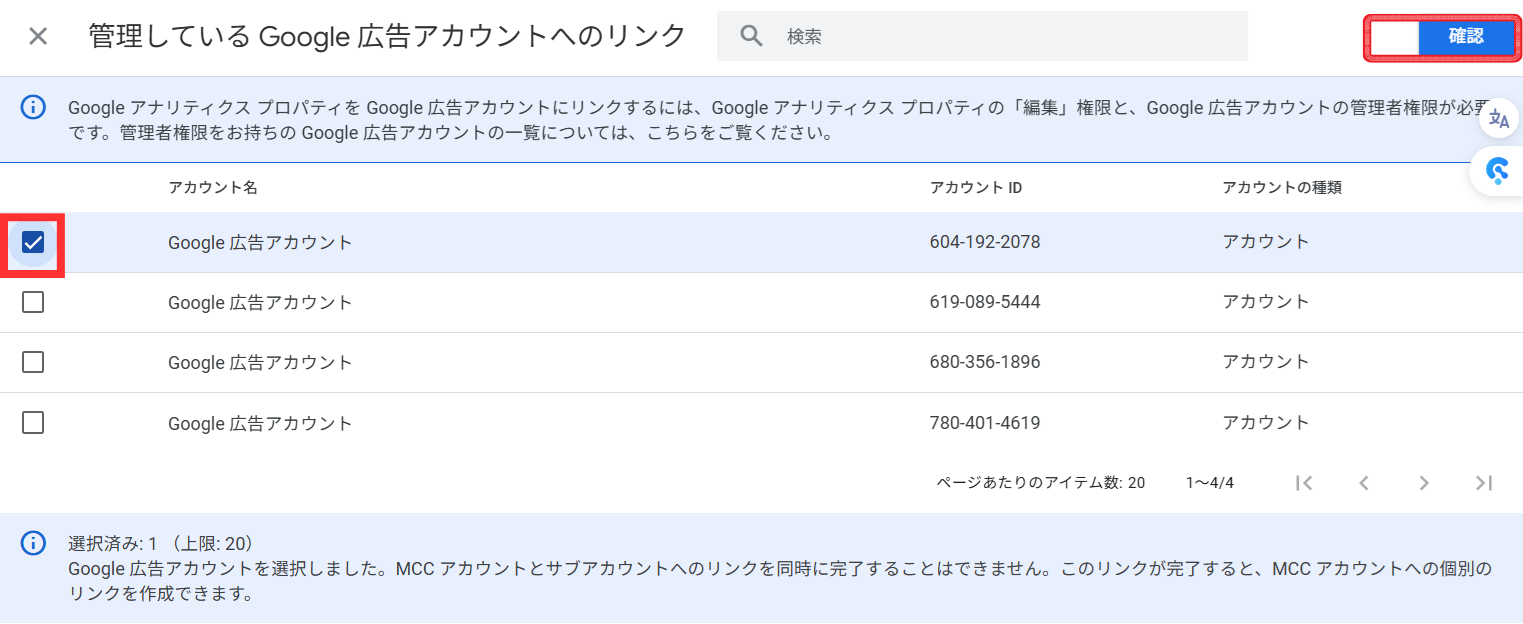Go to next page arrow
Screen dimensions: 1523x624
tap(1424, 483)
